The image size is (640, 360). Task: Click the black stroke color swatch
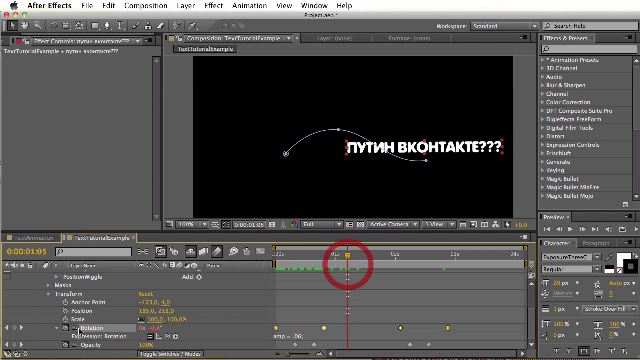click(632, 267)
